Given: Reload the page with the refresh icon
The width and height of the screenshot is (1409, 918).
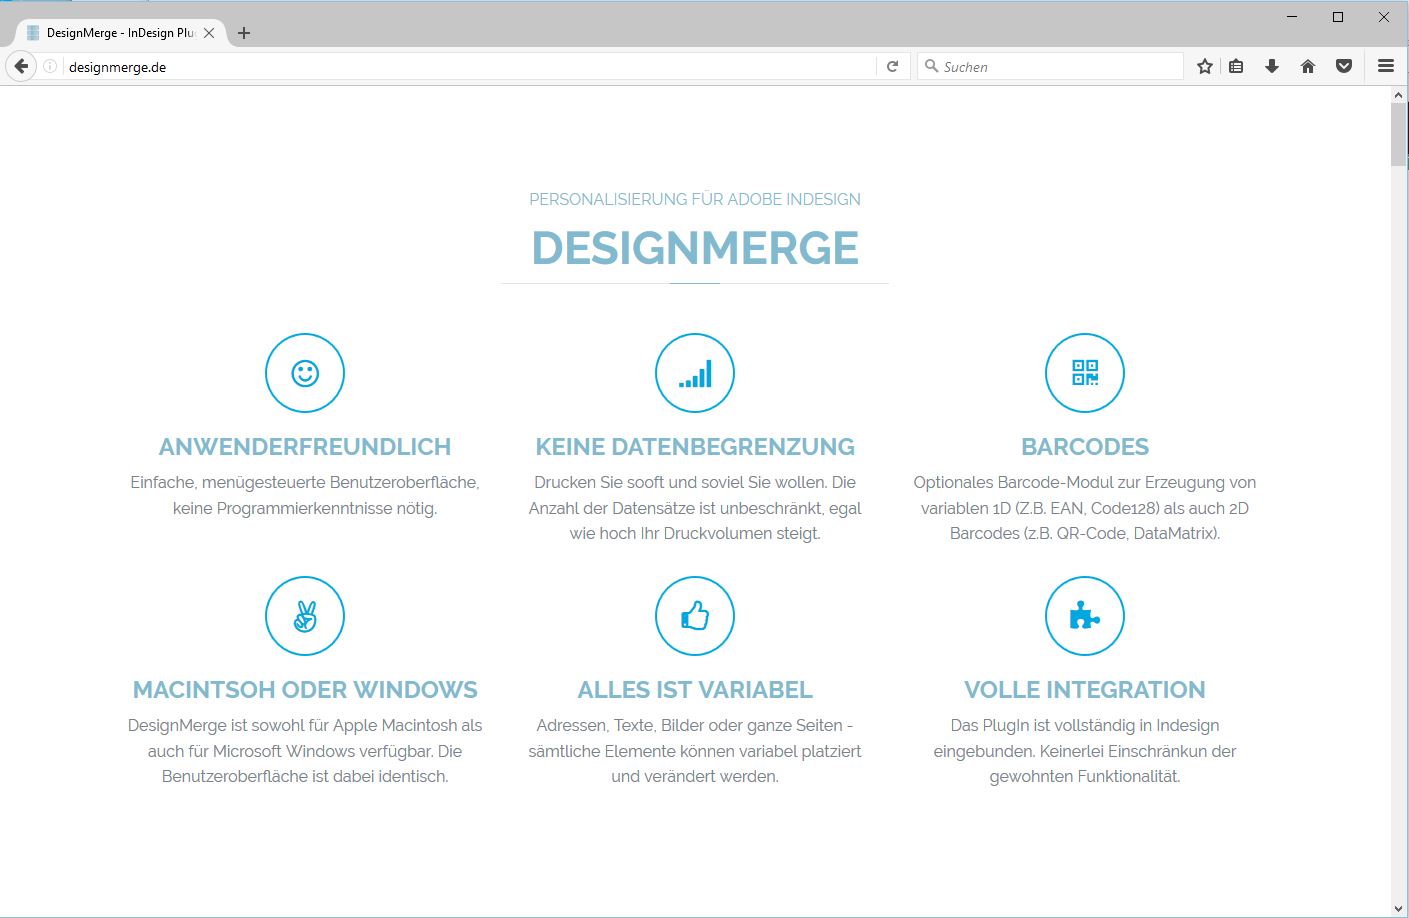Looking at the screenshot, I should click(x=892, y=66).
